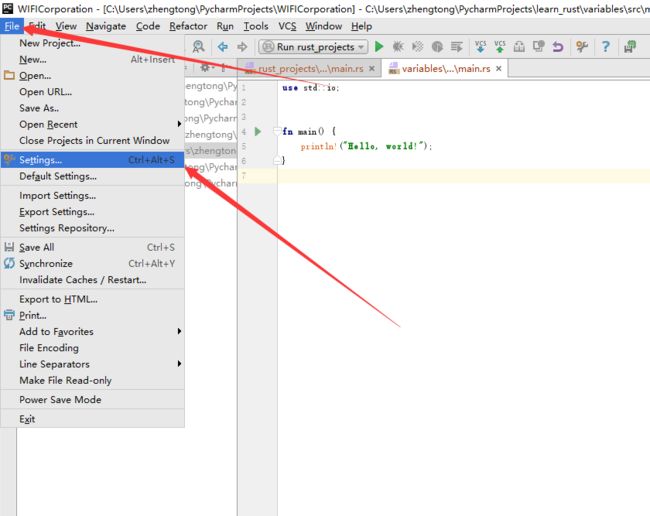Click File in the menu bar
The height and width of the screenshot is (516, 650).
tap(12, 26)
